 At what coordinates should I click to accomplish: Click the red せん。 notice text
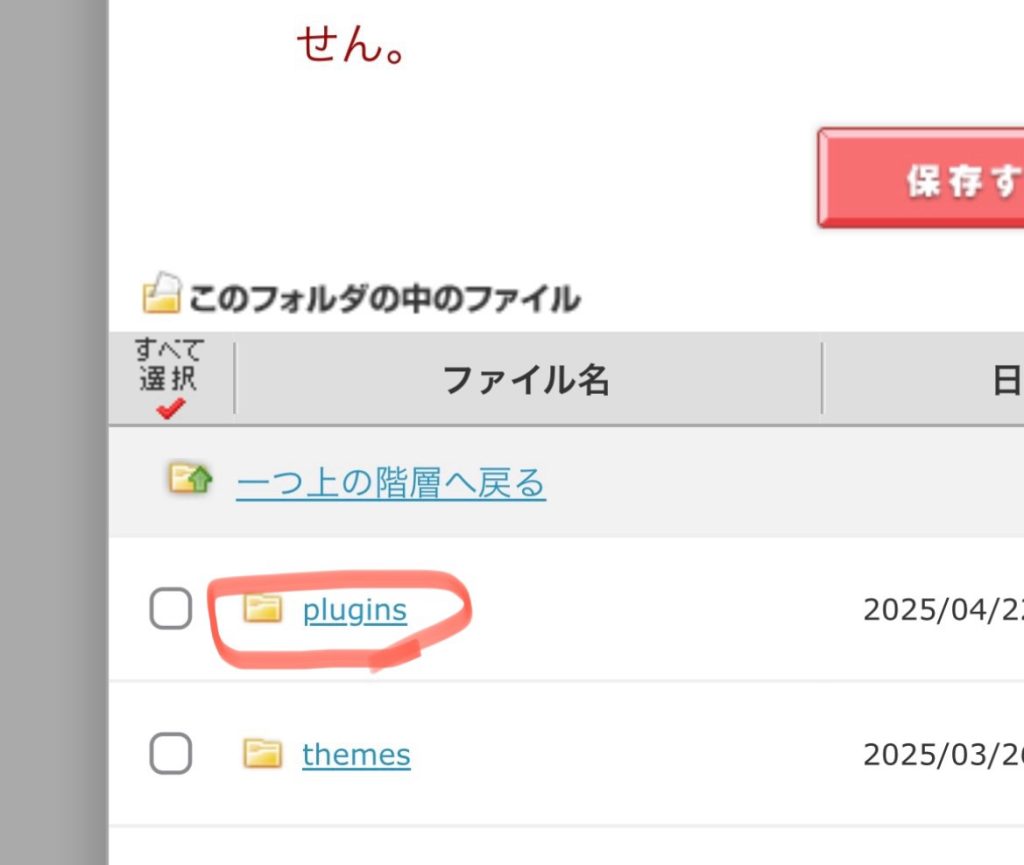click(350, 46)
